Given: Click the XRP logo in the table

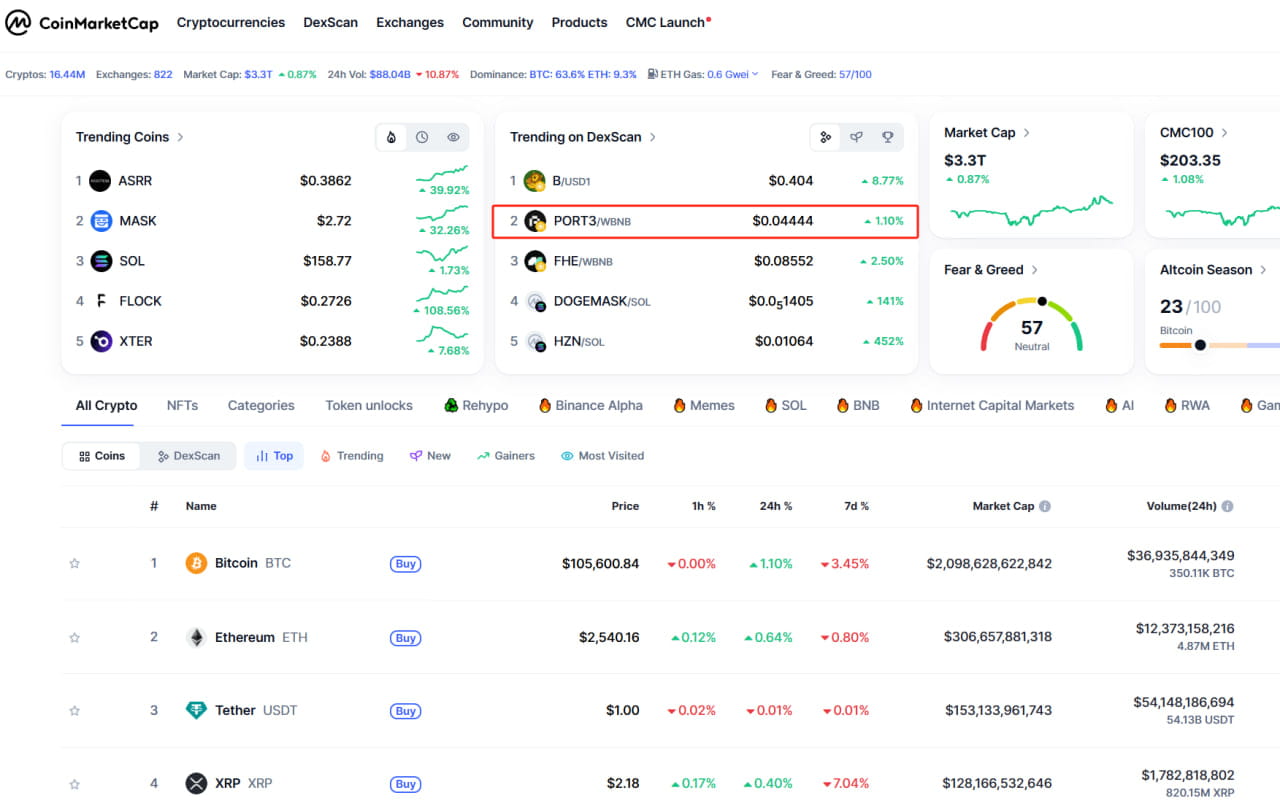Looking at the screenshot, I should pyautogui.click(x=196, y=783).
